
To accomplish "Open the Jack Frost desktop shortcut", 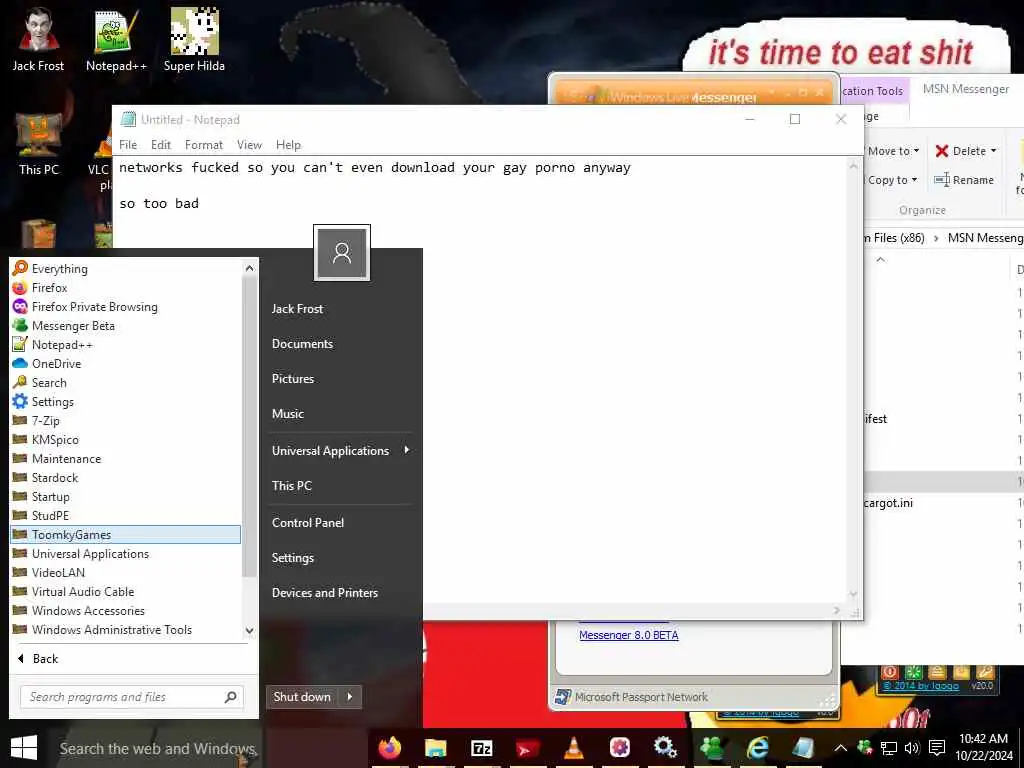I will pos(39,40).
